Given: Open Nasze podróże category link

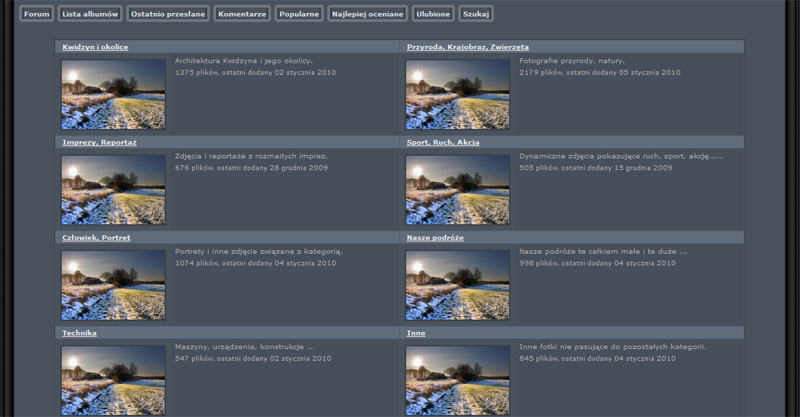Looking at the screenshot, I should click(x=435, y=238).
